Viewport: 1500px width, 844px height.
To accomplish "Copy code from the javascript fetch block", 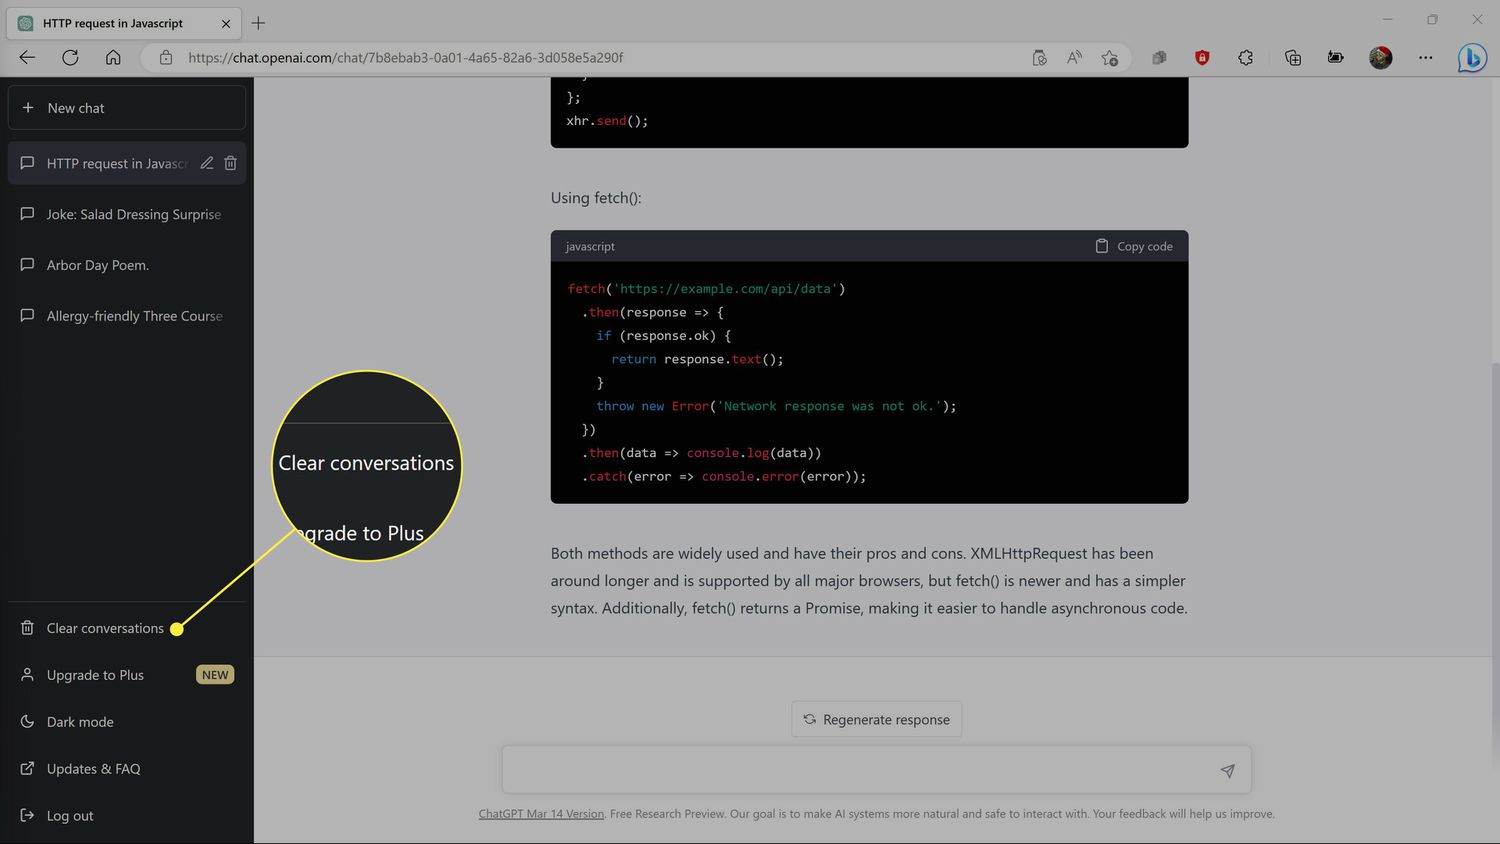I will [1134, 246].
